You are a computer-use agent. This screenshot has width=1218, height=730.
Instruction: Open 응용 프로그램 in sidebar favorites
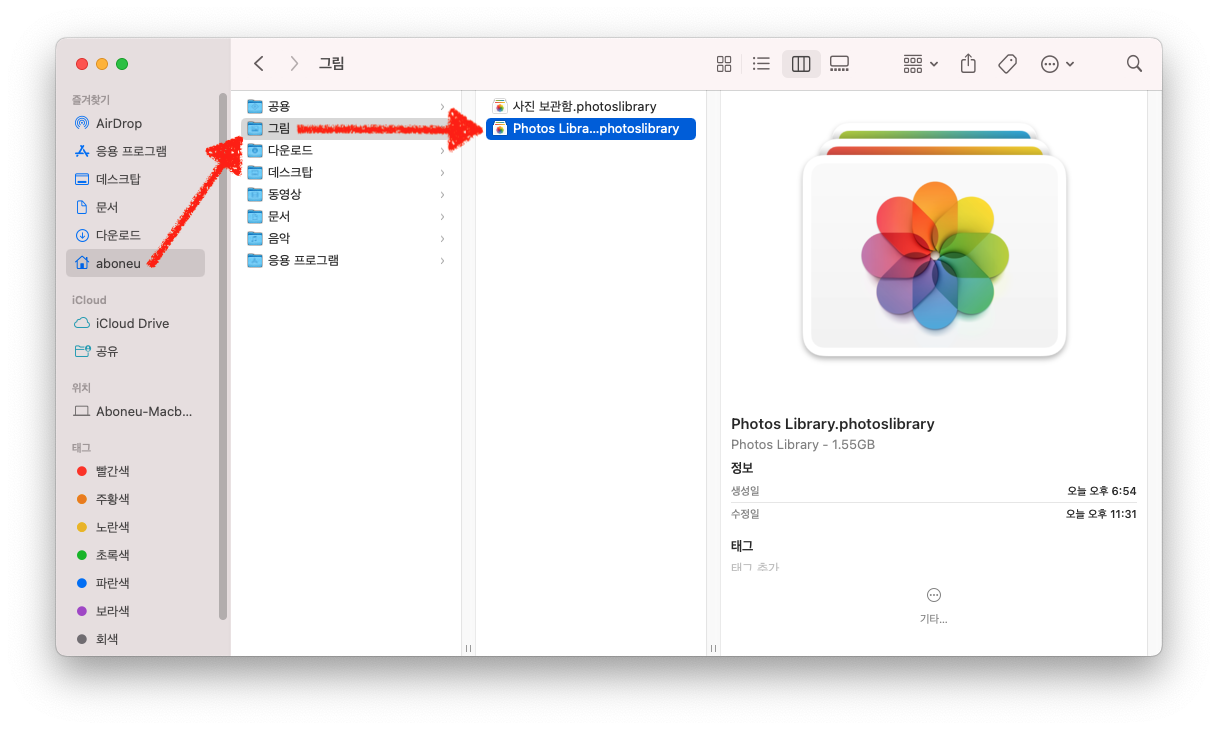click(135, 151)
